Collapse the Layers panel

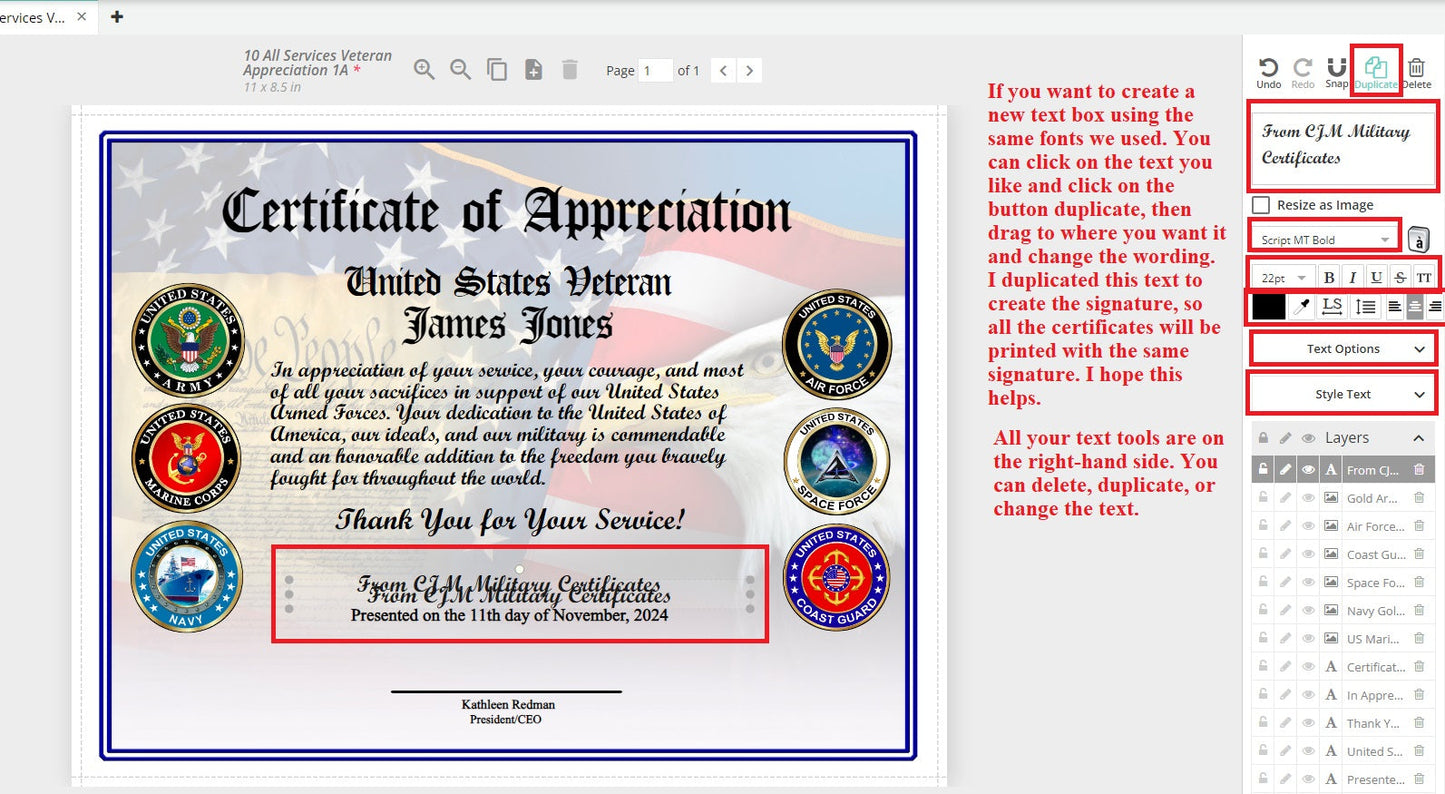point(1419,438)
